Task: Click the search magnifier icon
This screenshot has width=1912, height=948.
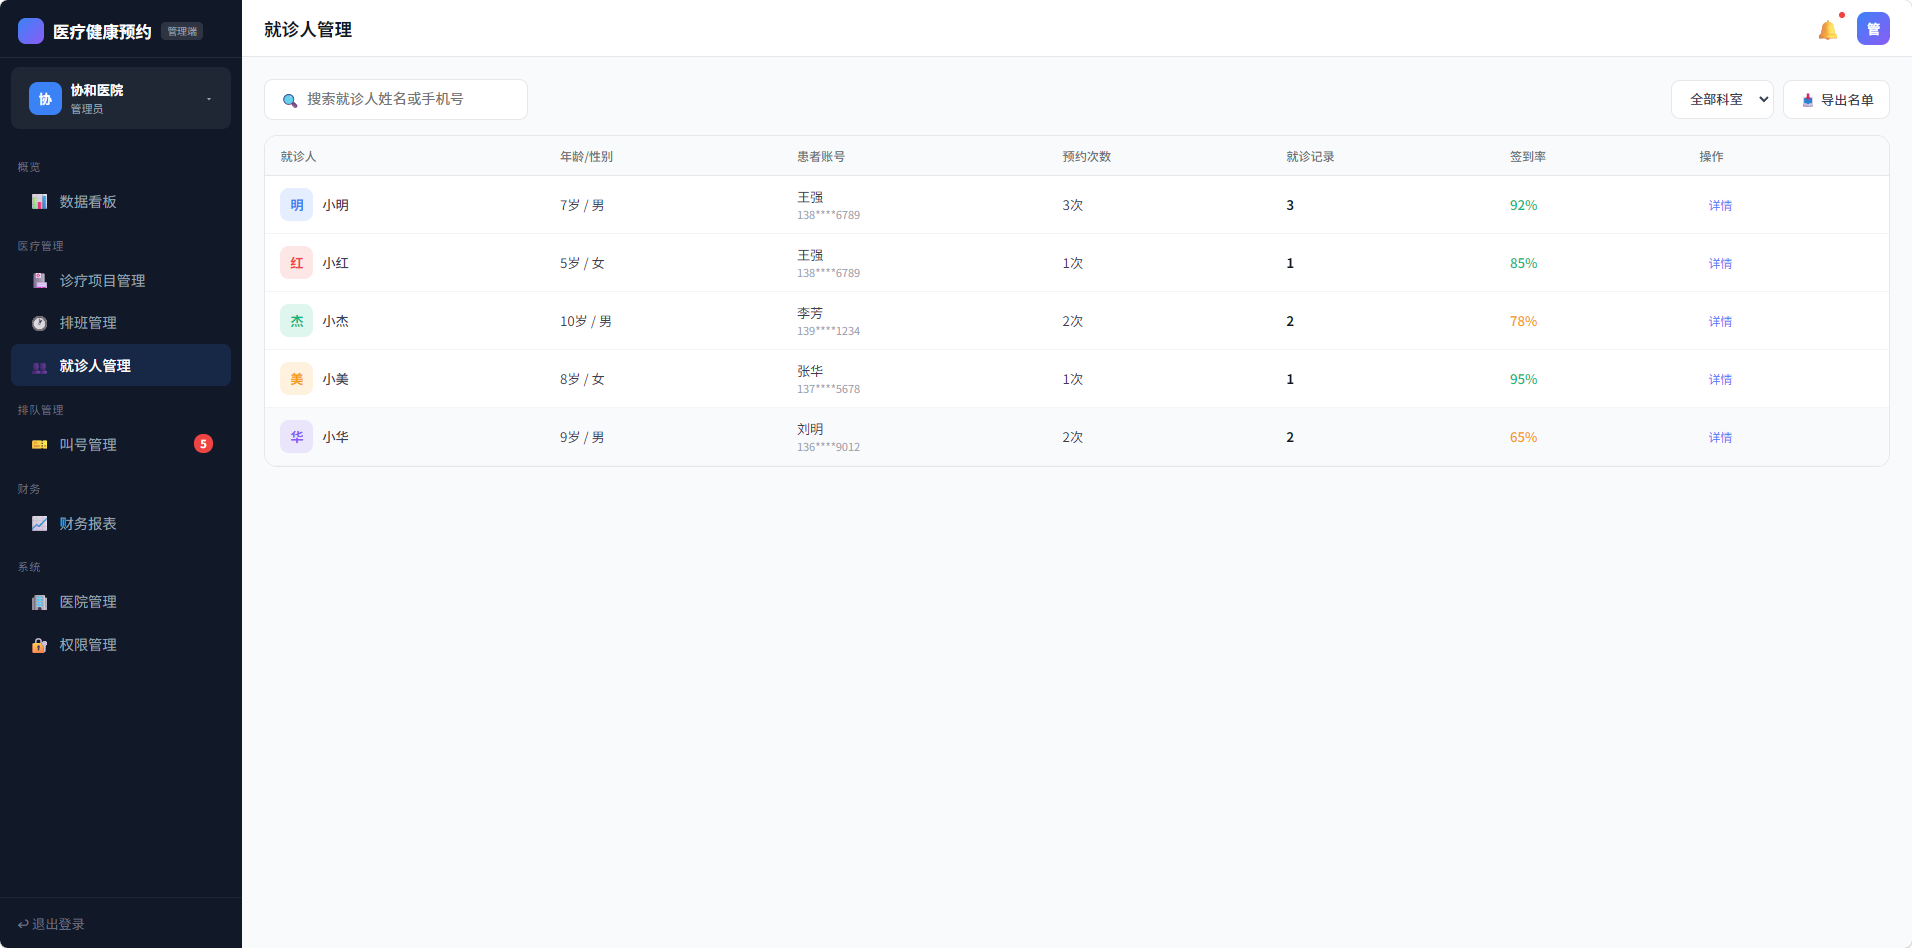Action: point(290,100)
